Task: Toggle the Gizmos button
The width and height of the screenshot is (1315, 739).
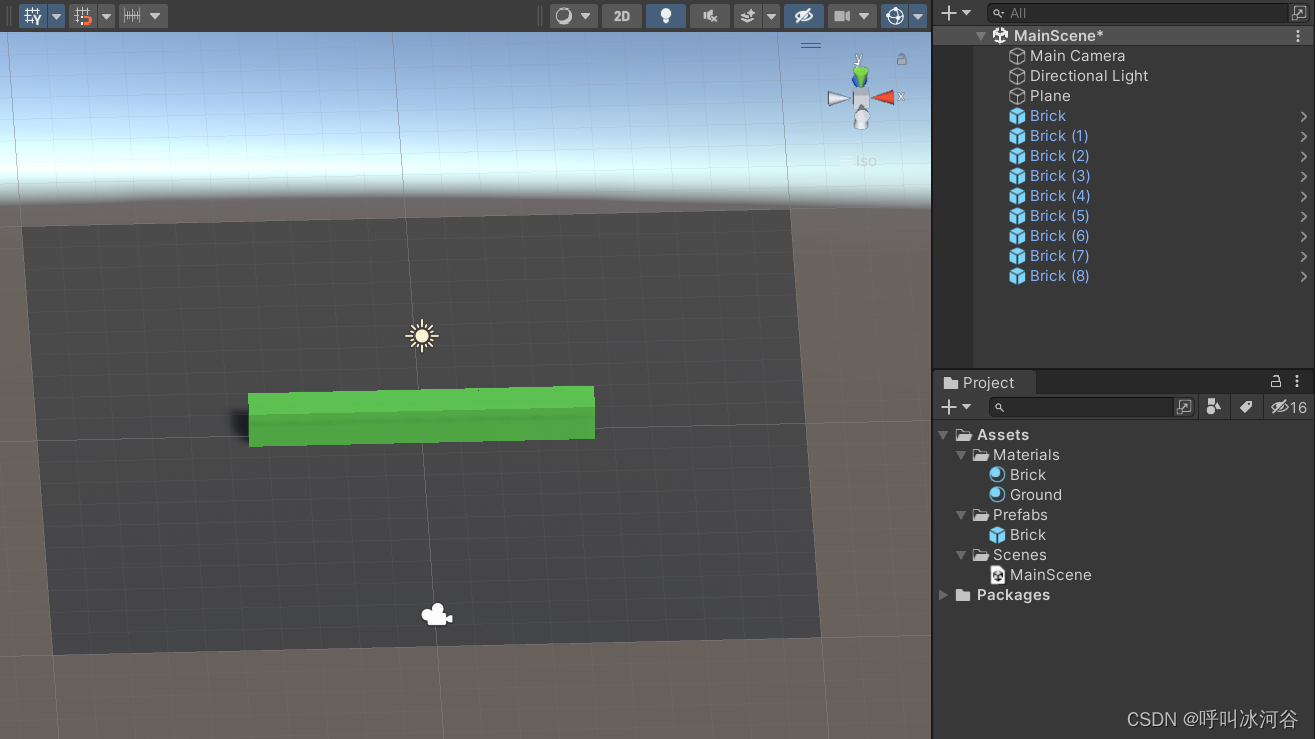Action: point(895,16)
